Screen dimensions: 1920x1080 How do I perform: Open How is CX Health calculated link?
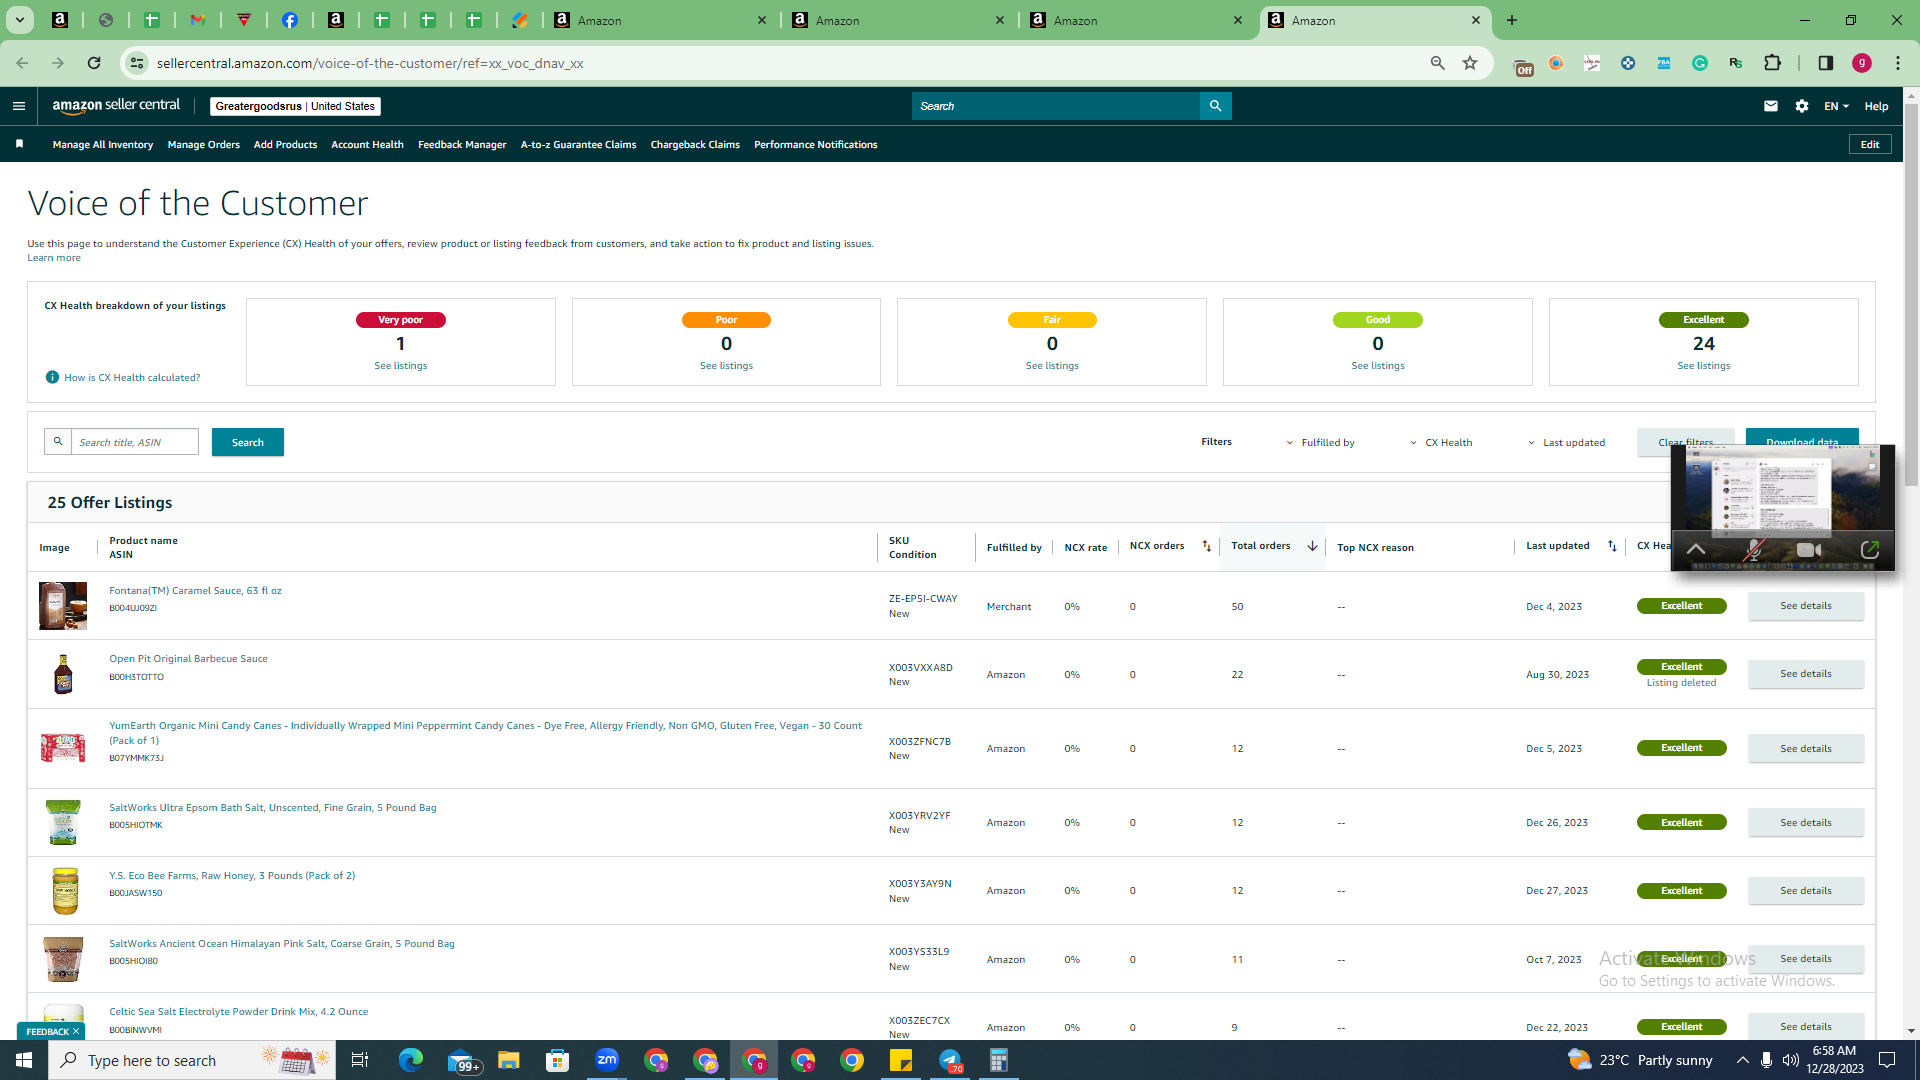click(132, 378)
